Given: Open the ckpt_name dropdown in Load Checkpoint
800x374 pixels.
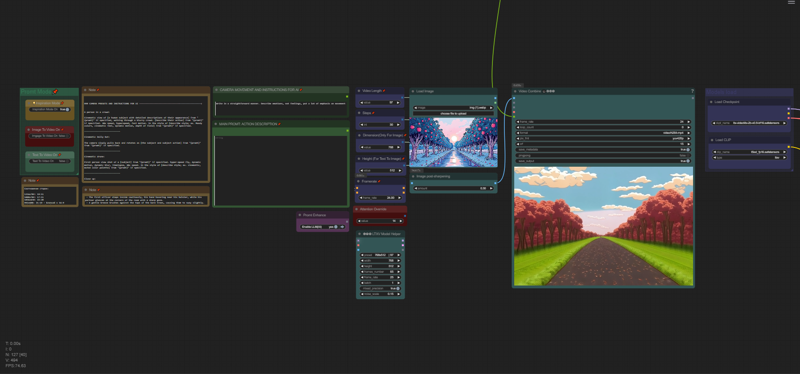Looking at the screenshot, I should point(749,123).
